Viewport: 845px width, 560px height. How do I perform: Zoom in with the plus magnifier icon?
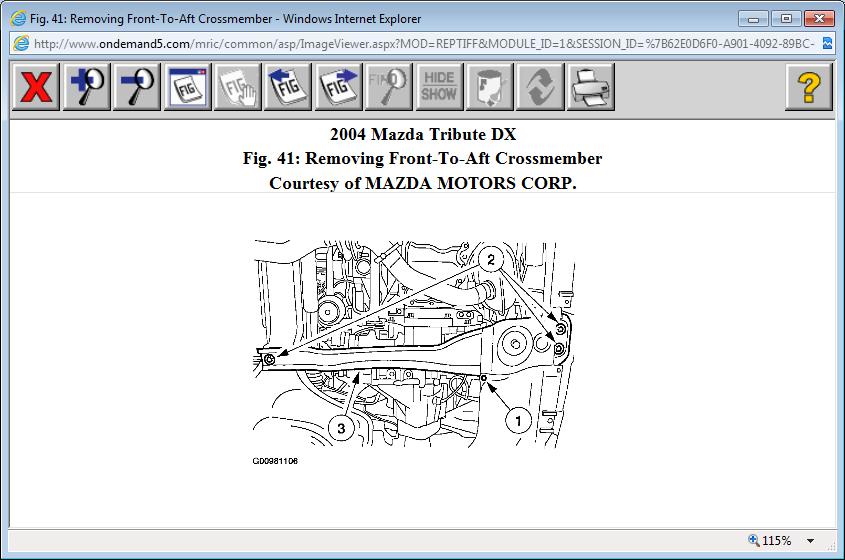coord(86,87)
